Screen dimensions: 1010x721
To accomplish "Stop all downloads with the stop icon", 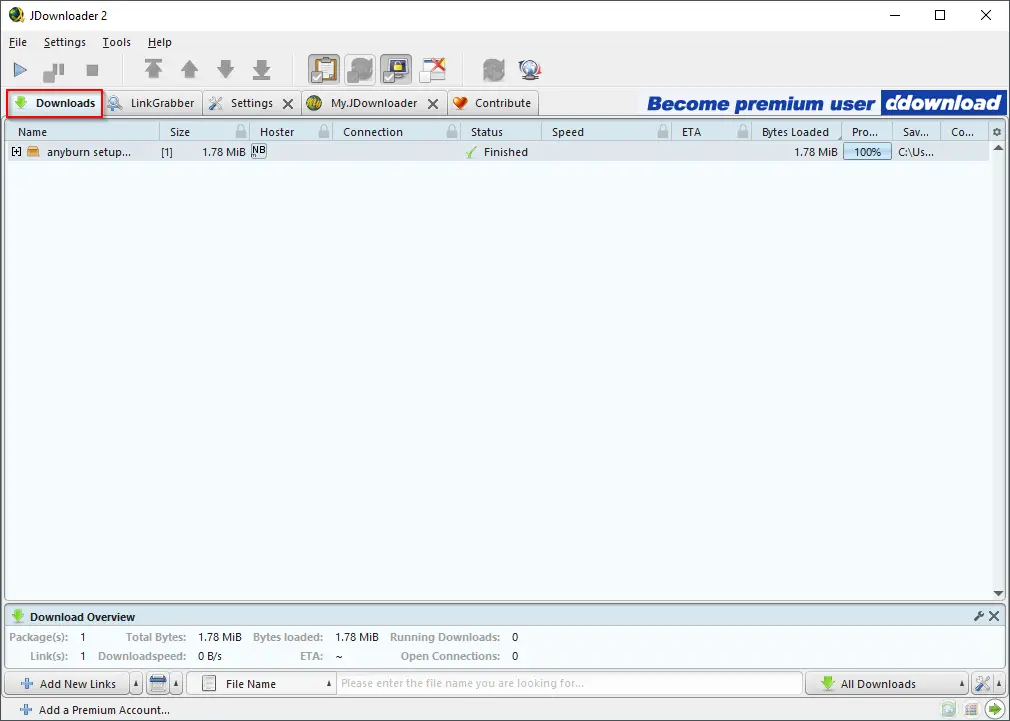I will 92,70.
